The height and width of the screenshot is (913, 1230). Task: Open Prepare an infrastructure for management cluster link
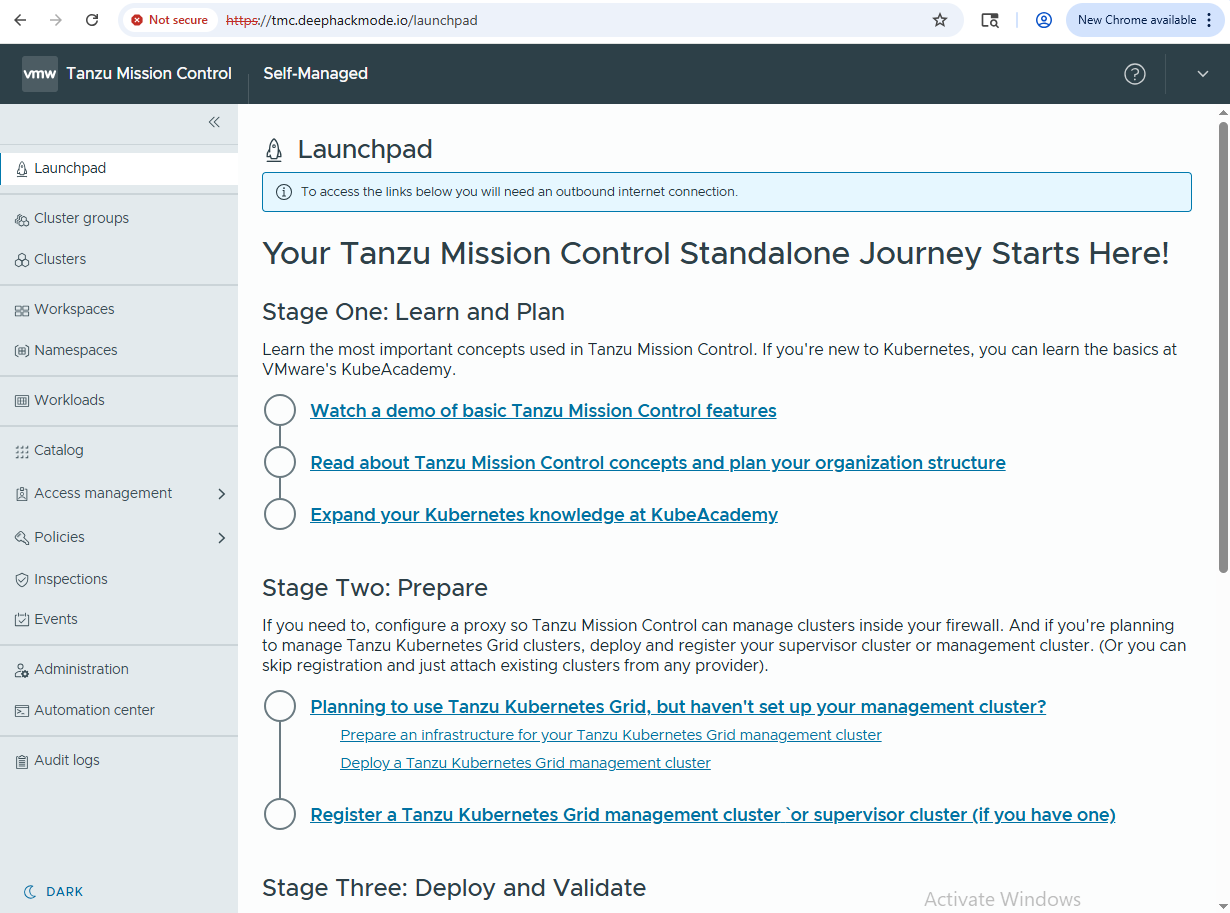tap(611, 735)
